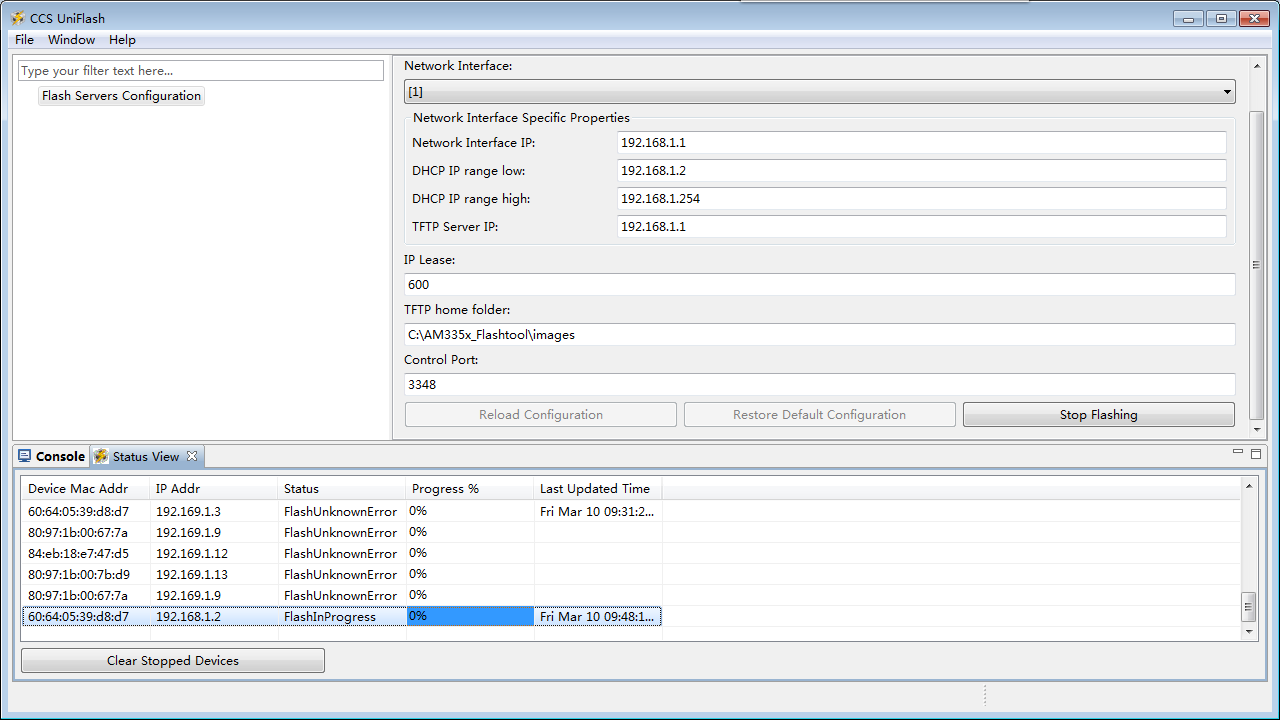This screenshot has height=720, width=1280.
Task: Click the Reload Configuration button
Action: tap(541, 415)
